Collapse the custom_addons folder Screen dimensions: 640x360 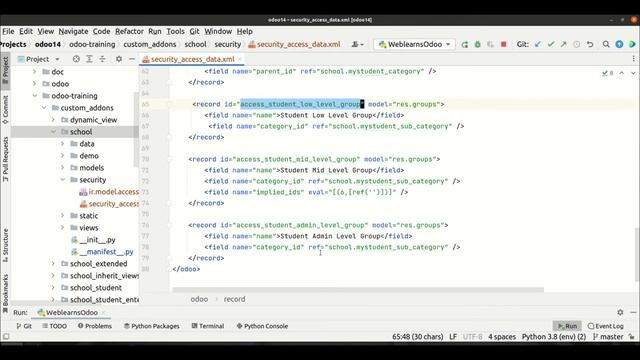click(44, 108)
